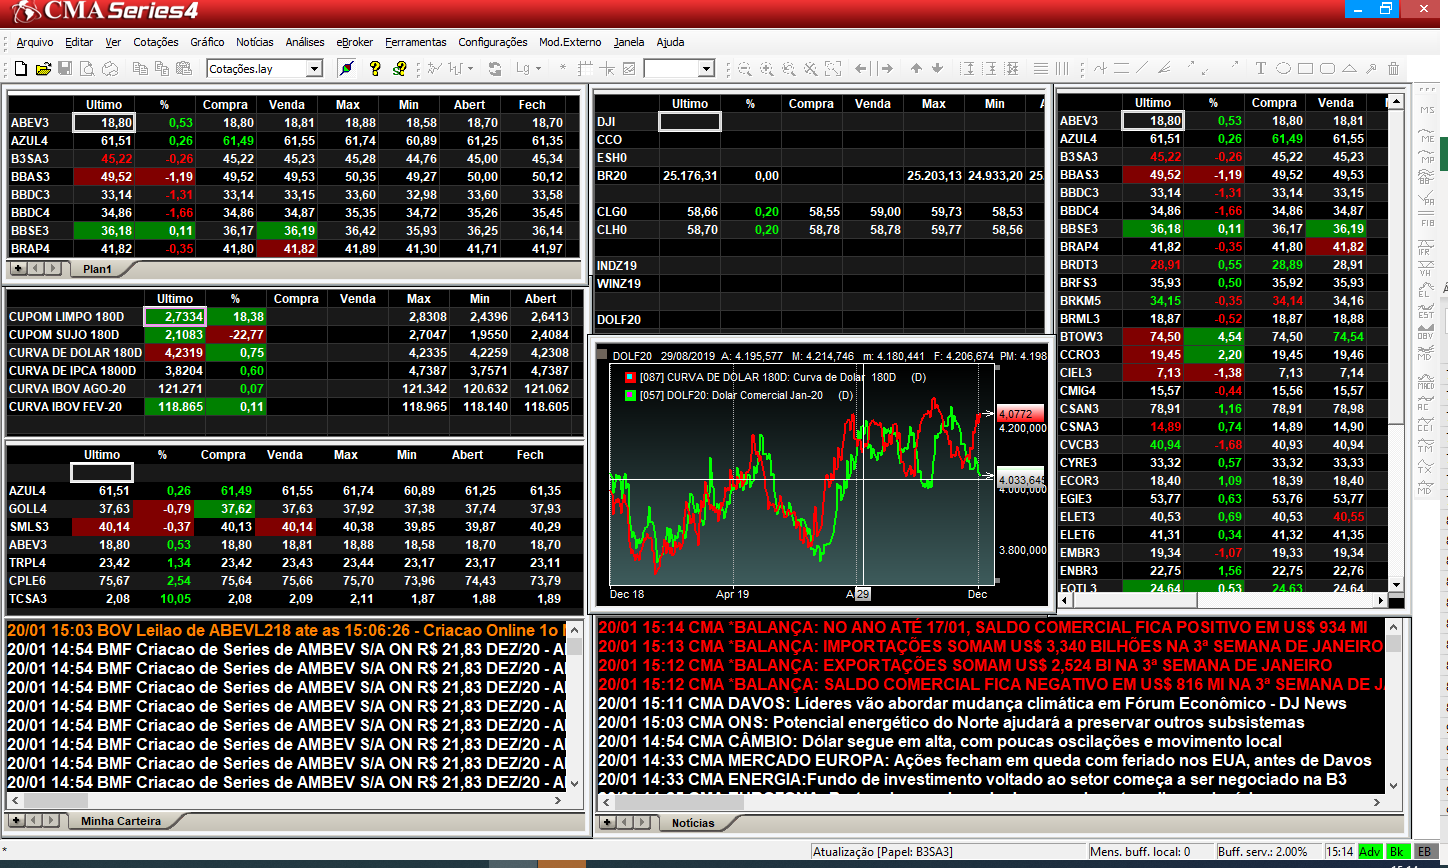Select the diagonal trend line tool
This screenshot has width=1448, height=868.
tap(1144, 69)
